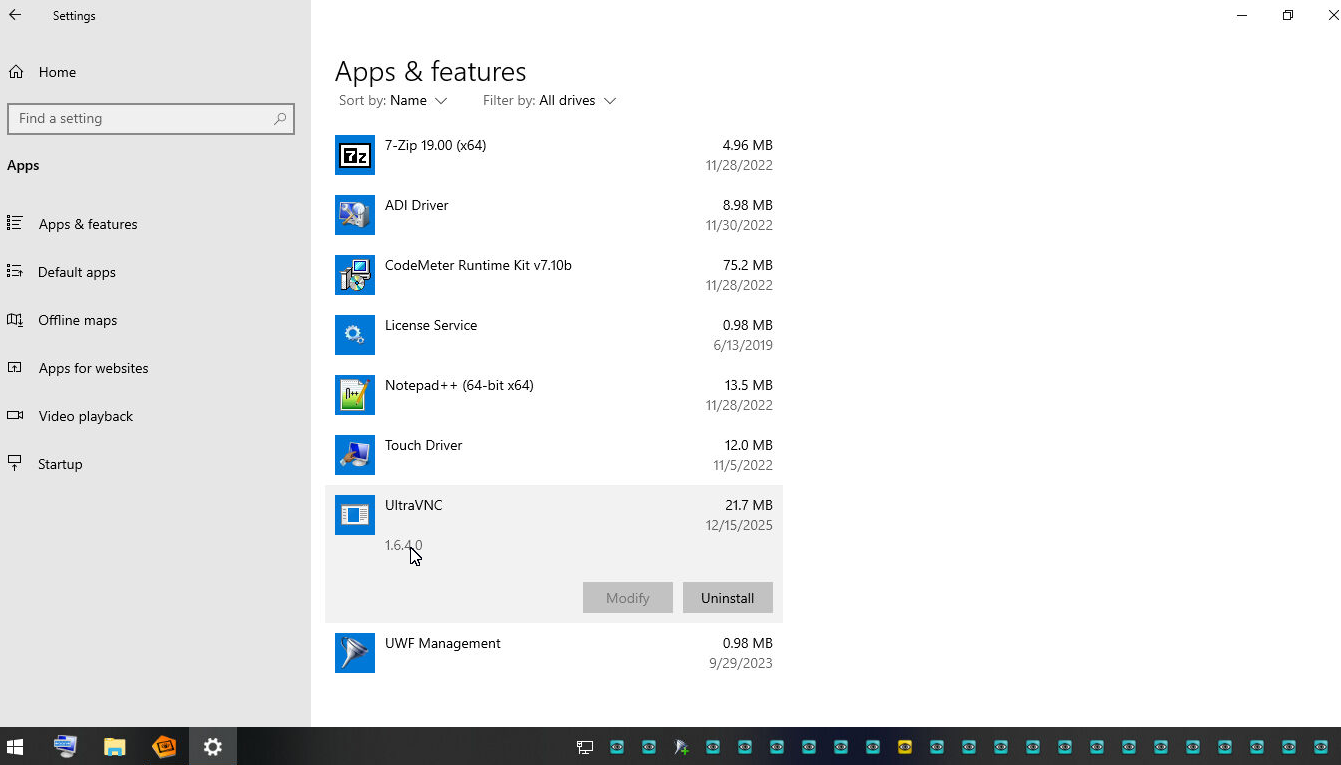The image size is (1341, 765).
Task: Click the 8.98 MB size of ADI Driver
Action: 748,205
